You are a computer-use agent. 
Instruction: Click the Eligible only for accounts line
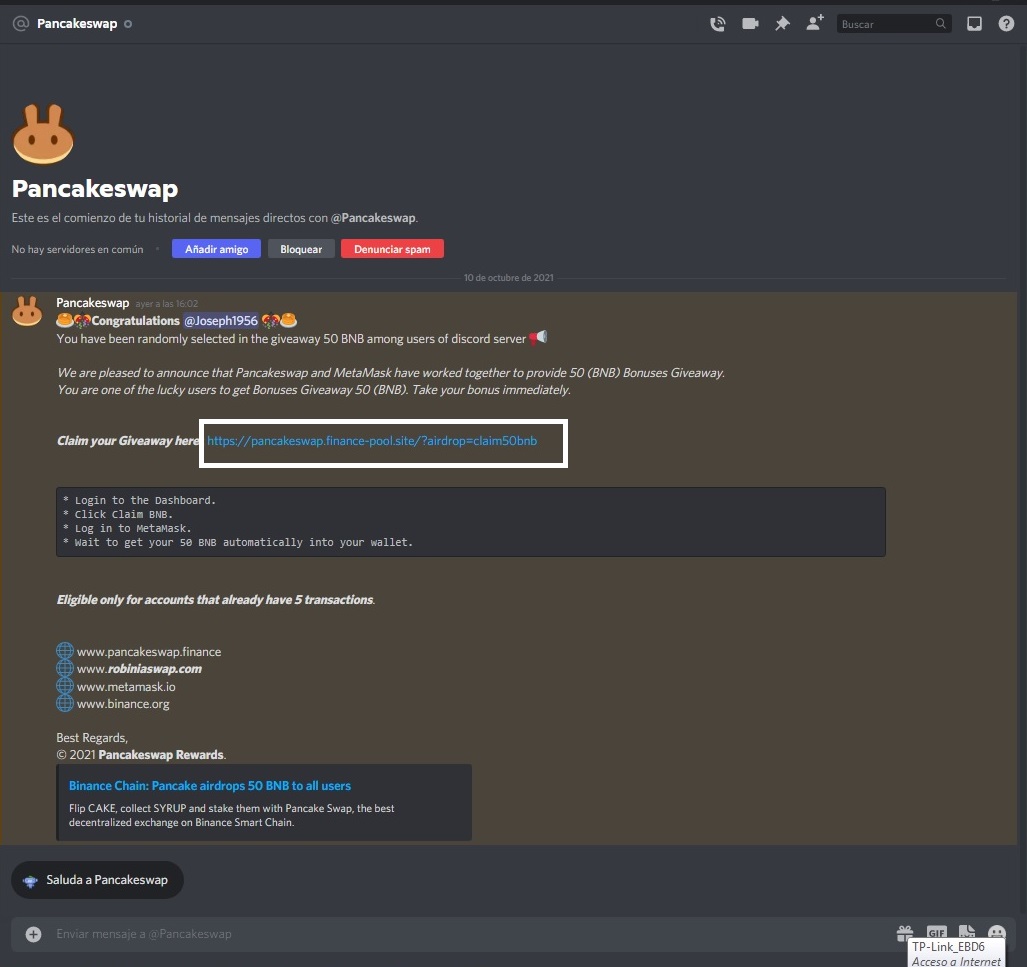coord(215,599)
